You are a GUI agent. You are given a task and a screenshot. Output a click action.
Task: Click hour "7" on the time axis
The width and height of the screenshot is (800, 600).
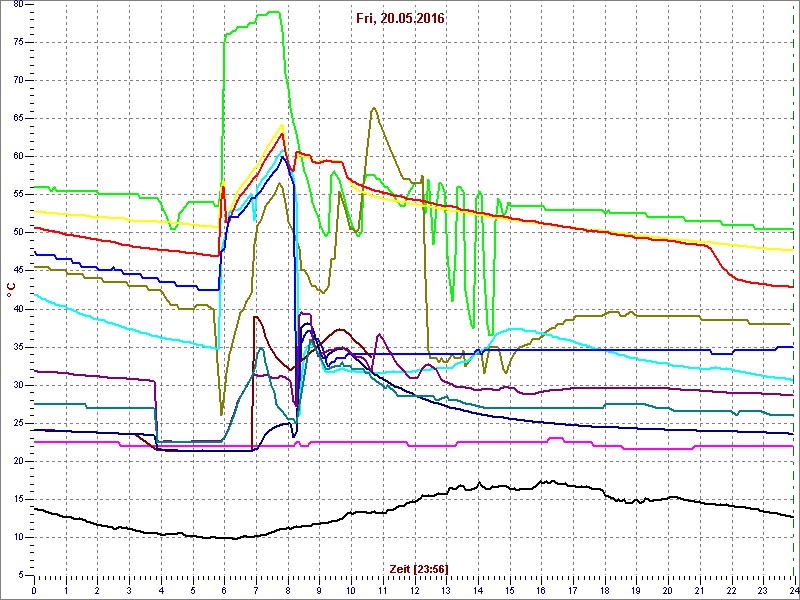tap(256, 590)
